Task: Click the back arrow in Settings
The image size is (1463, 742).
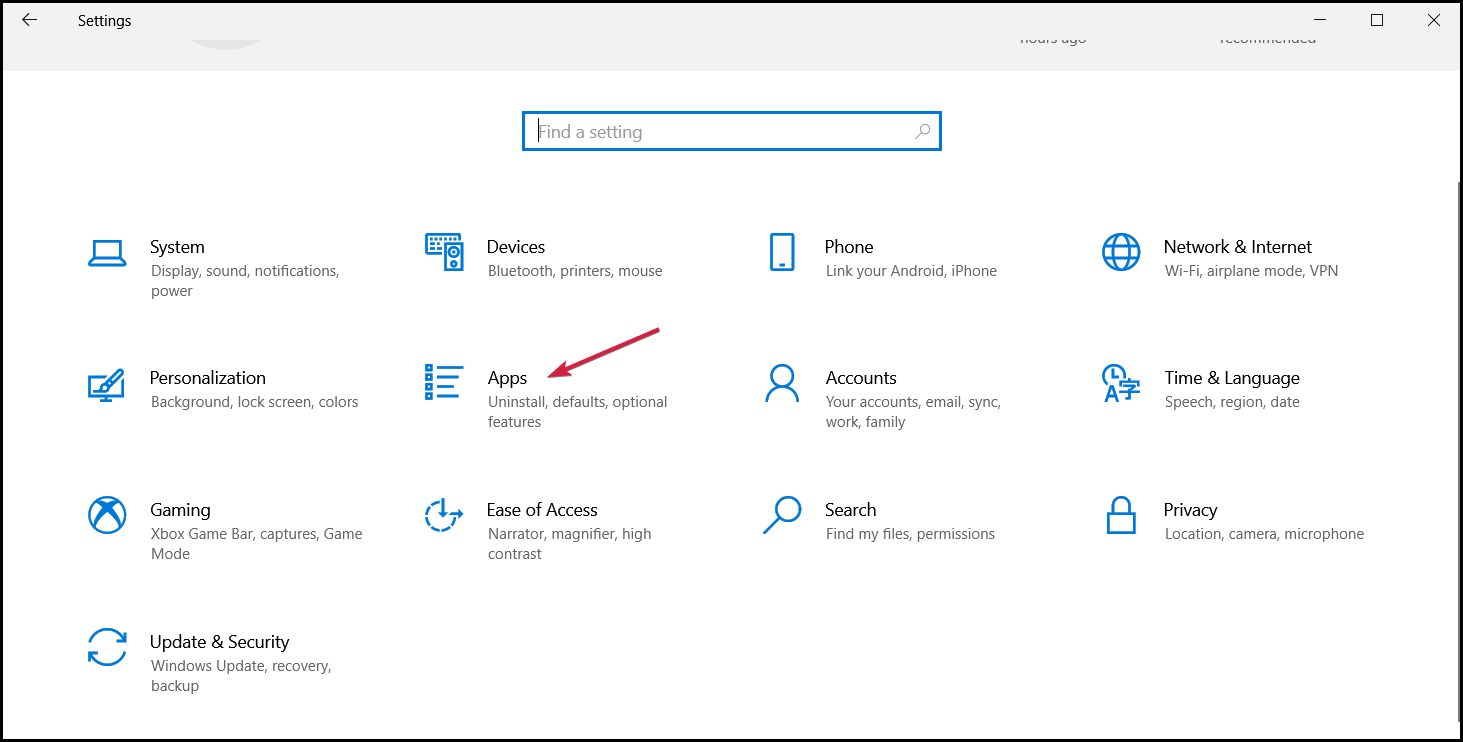Action: coord(28,19)
